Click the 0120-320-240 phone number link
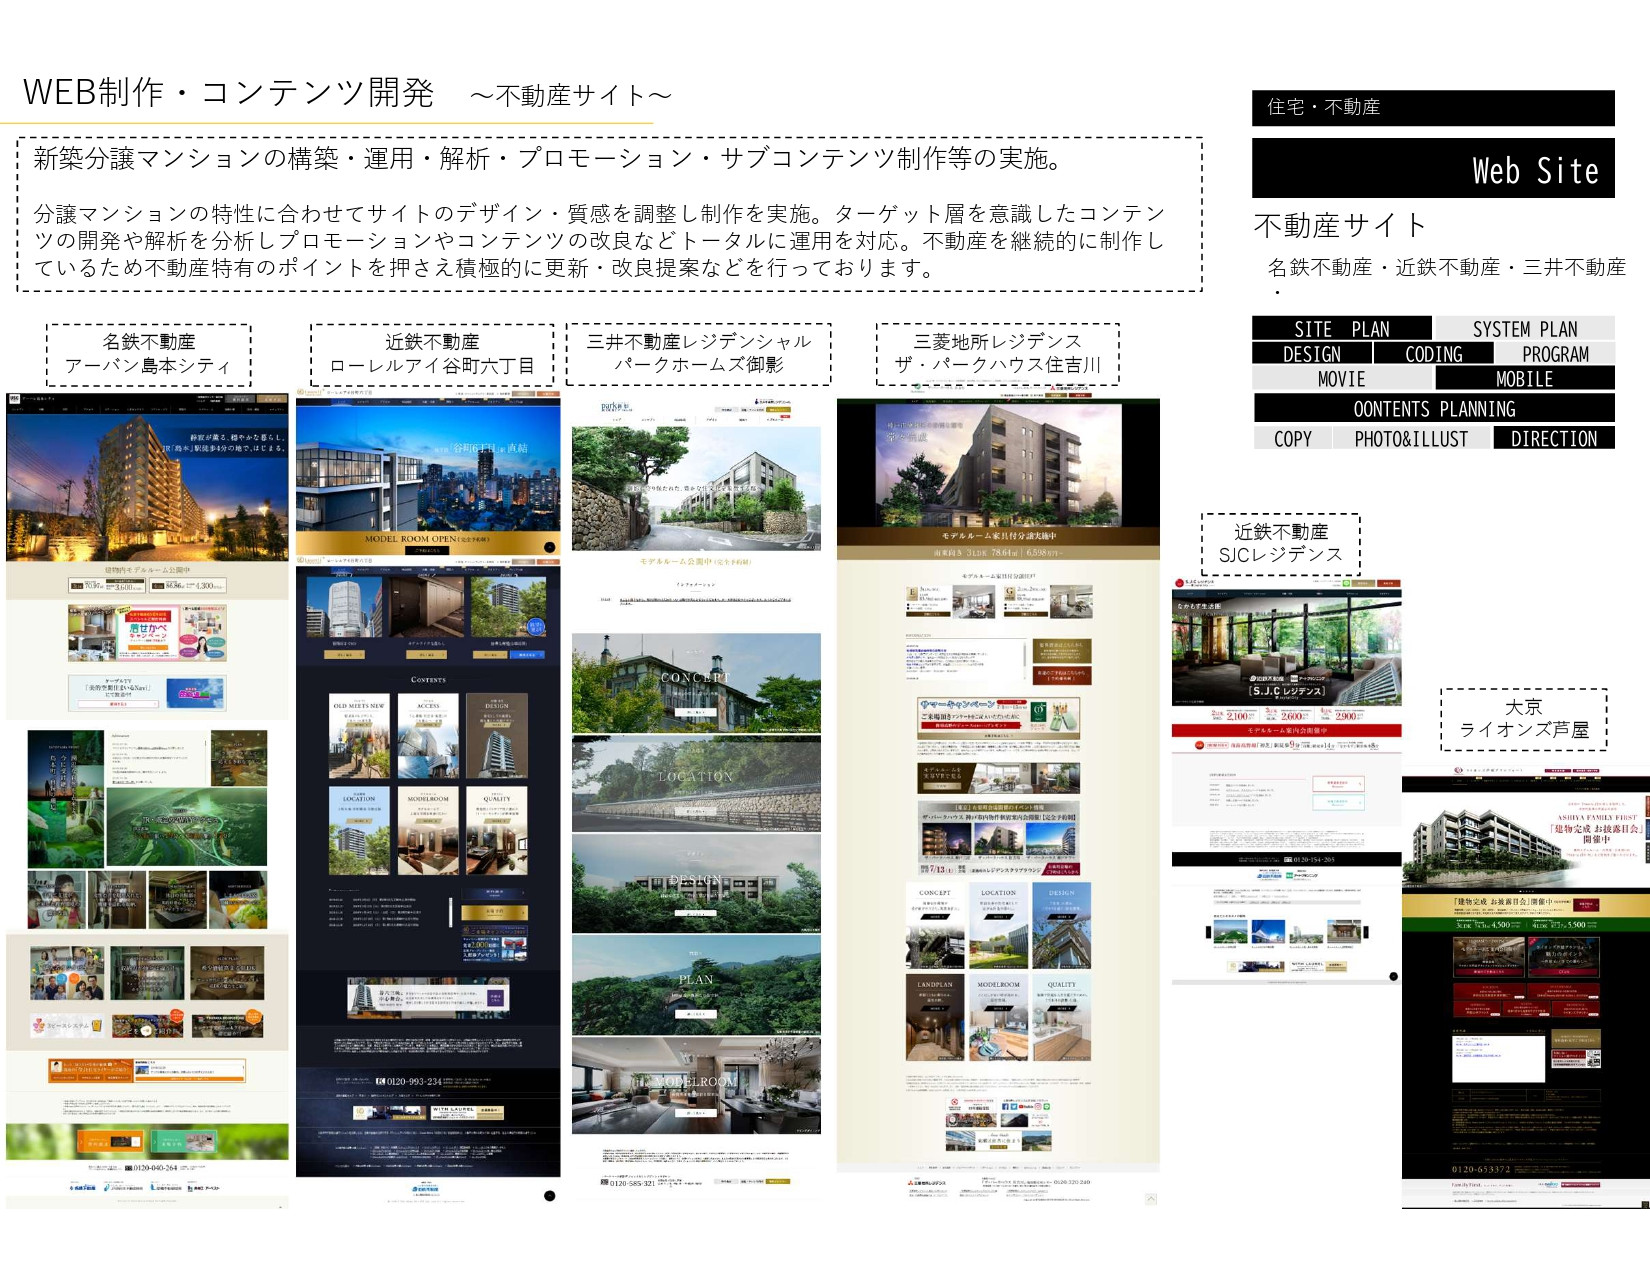 click(x=1071, y=1182)
